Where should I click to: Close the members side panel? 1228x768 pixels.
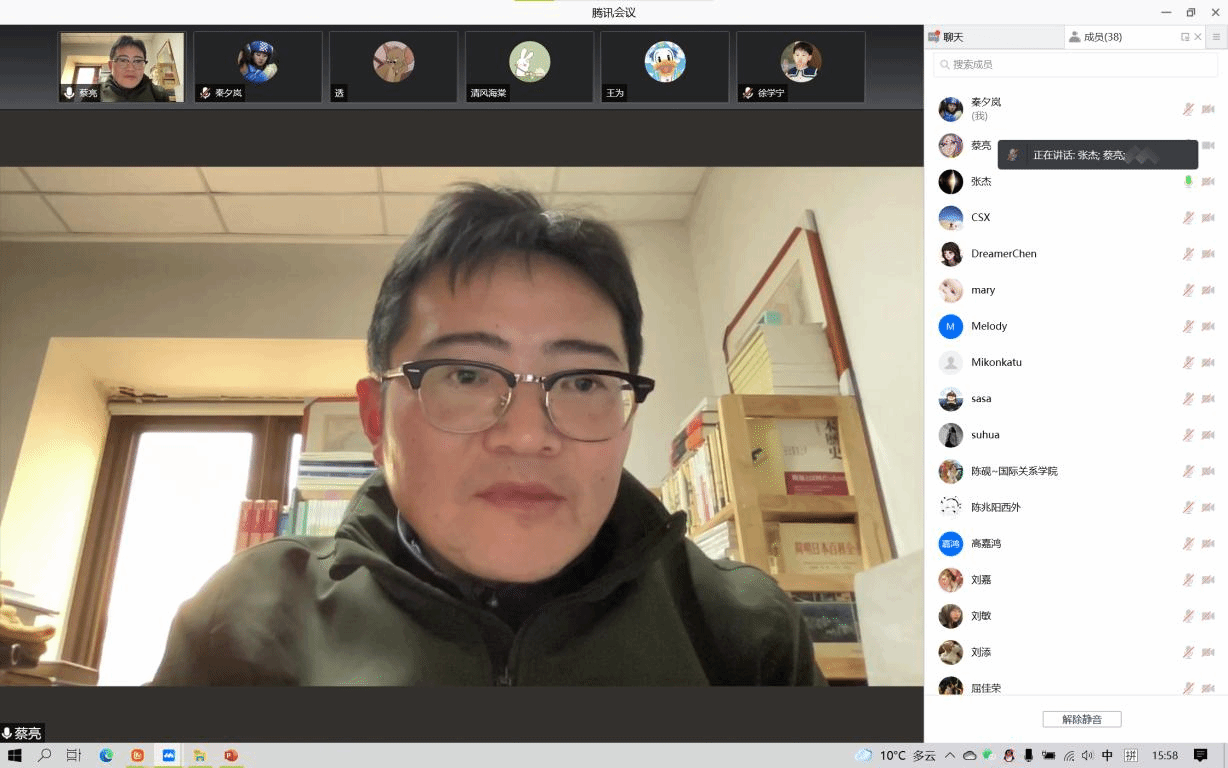click(x=1198, y=37)
